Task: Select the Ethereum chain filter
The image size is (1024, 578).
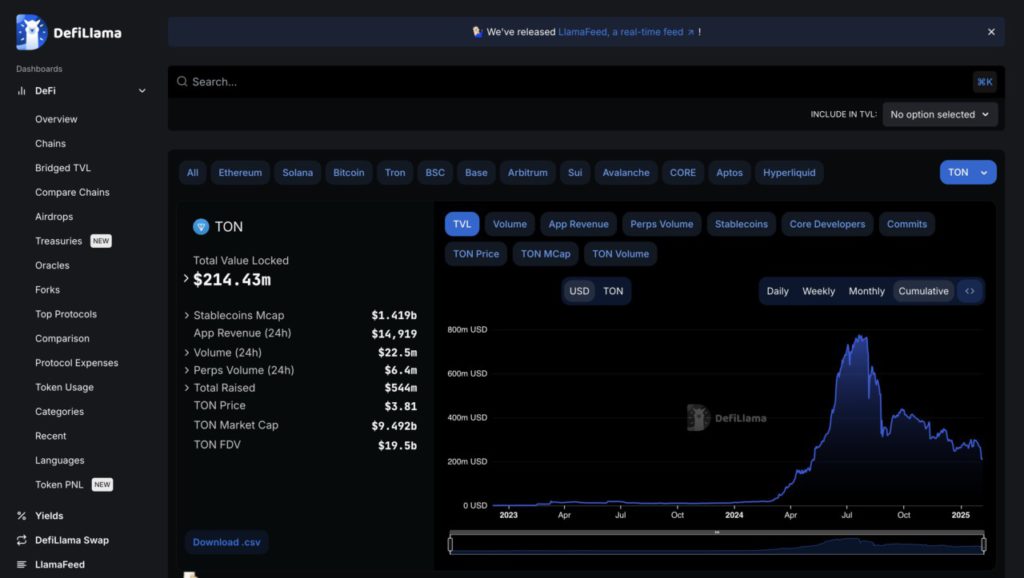Action: tap(240, 172)
